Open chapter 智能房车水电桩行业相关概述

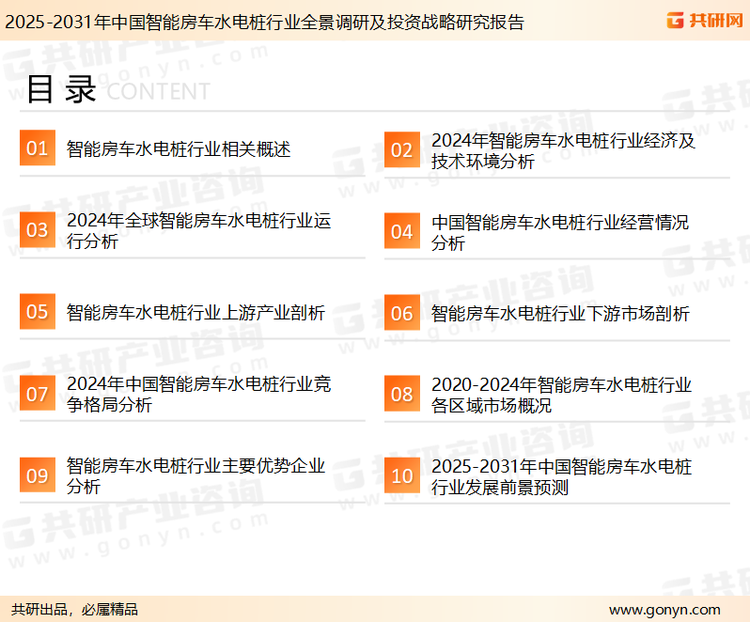pyautogui.click(x=178, y=149)
